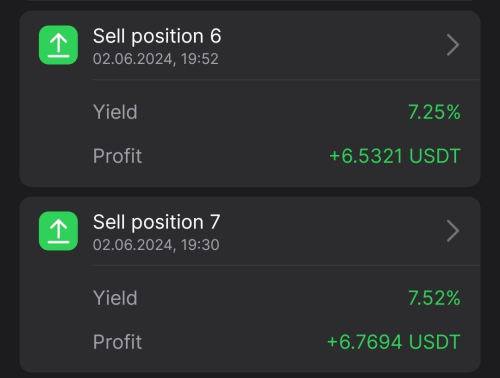Image resolution: width=500 pixels, height=378 pixels.
Task: Click the Profit label in position 6 card
Action: click(x=117, y=156)
